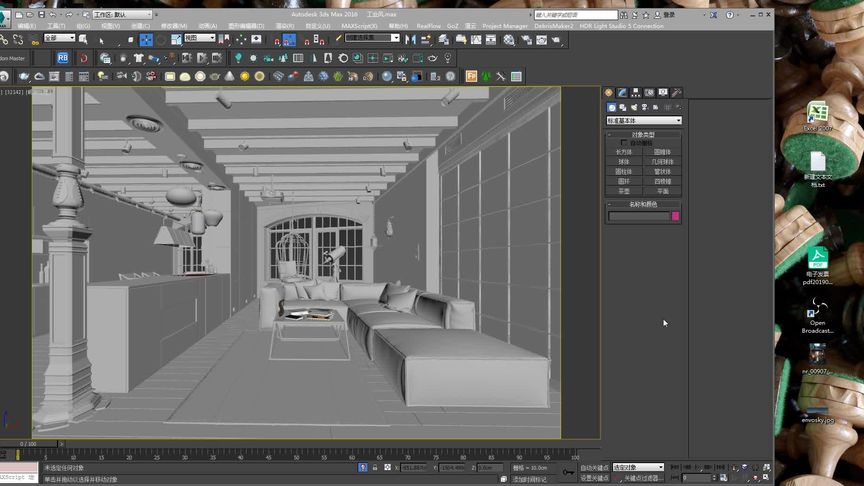Toggle the Angle Snap button

[x=289, y=40]
